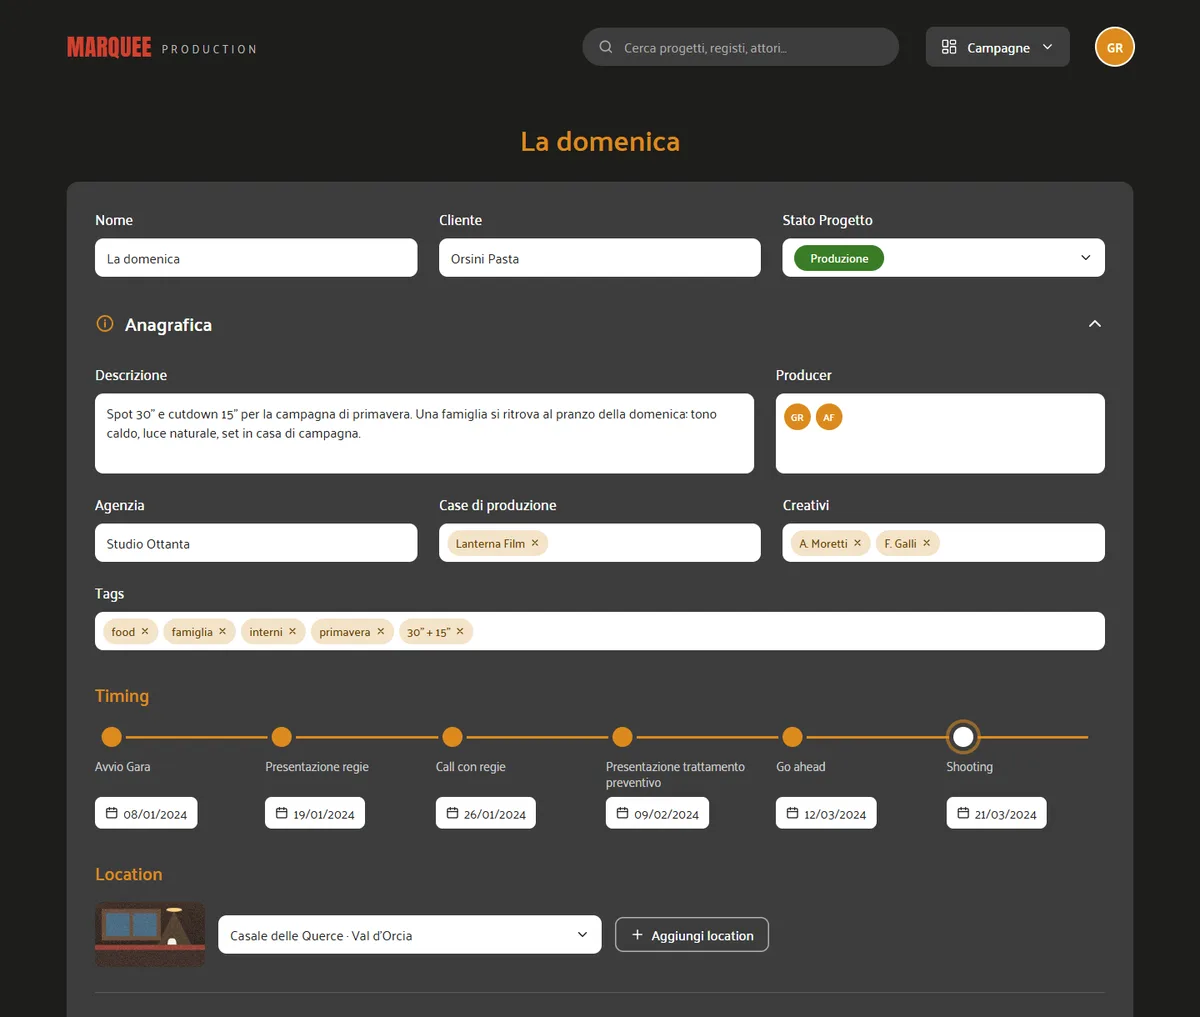Screen dimensions: 1200x1017
Task: Click the Nome input field
Action: point(256,258)
